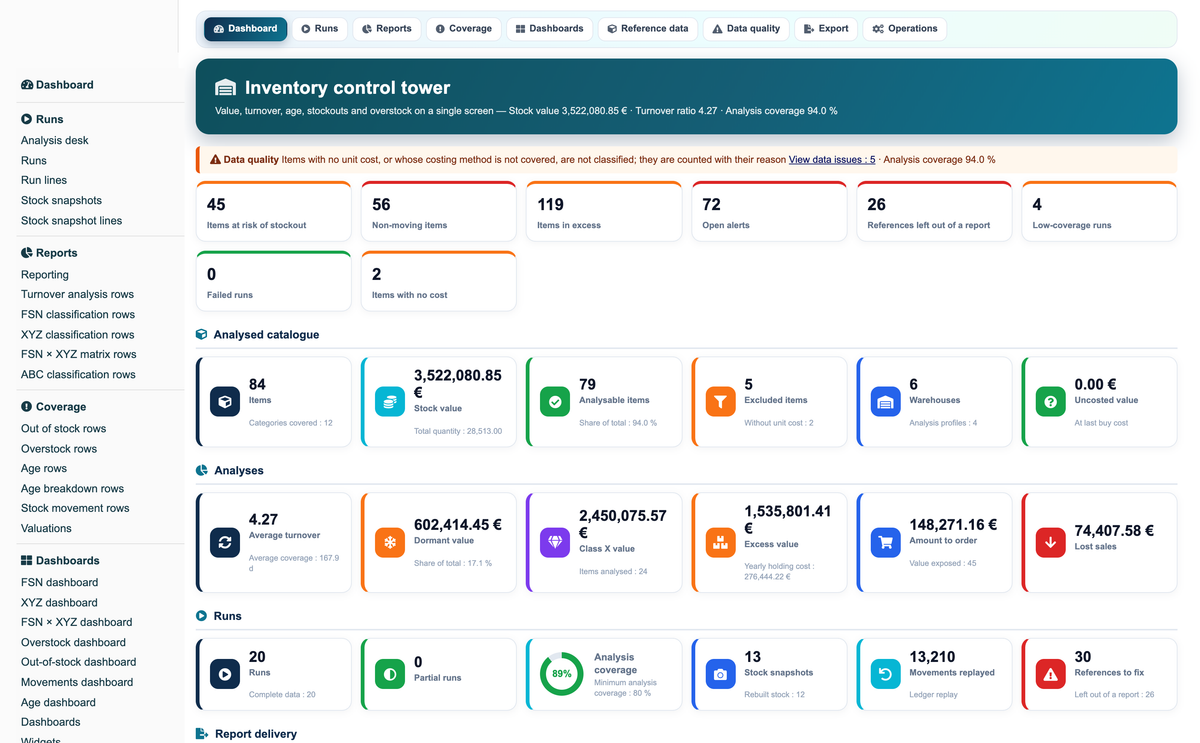Click the Partial runs half-circle icon
Screen dimensions: 1200x743
(390, 675)
